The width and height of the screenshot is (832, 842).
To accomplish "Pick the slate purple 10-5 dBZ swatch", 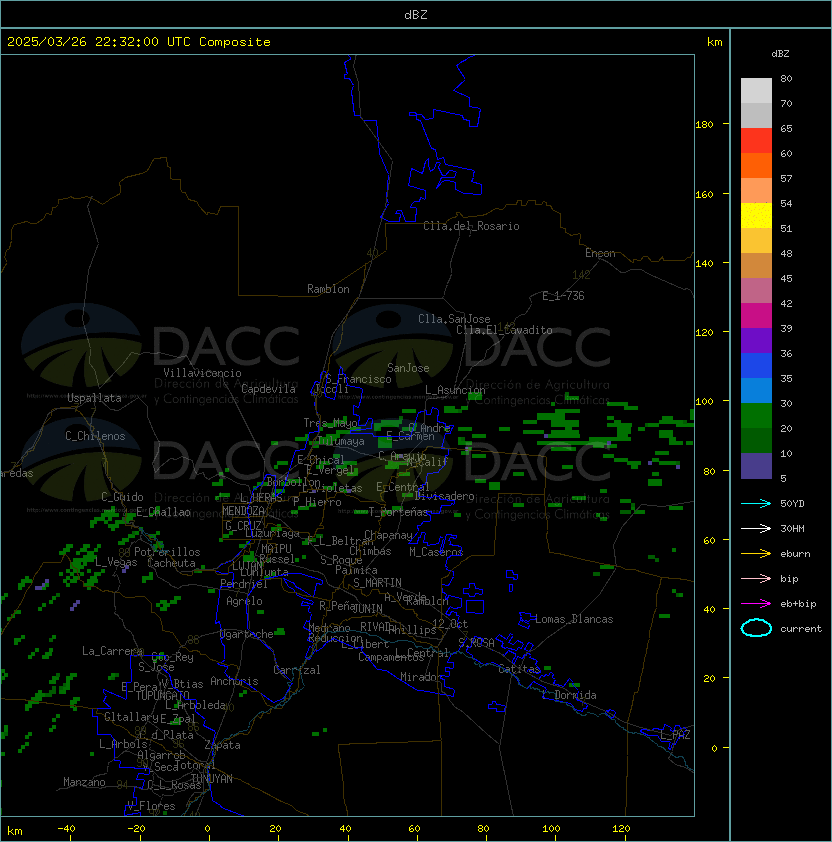I will pos(756,466).
